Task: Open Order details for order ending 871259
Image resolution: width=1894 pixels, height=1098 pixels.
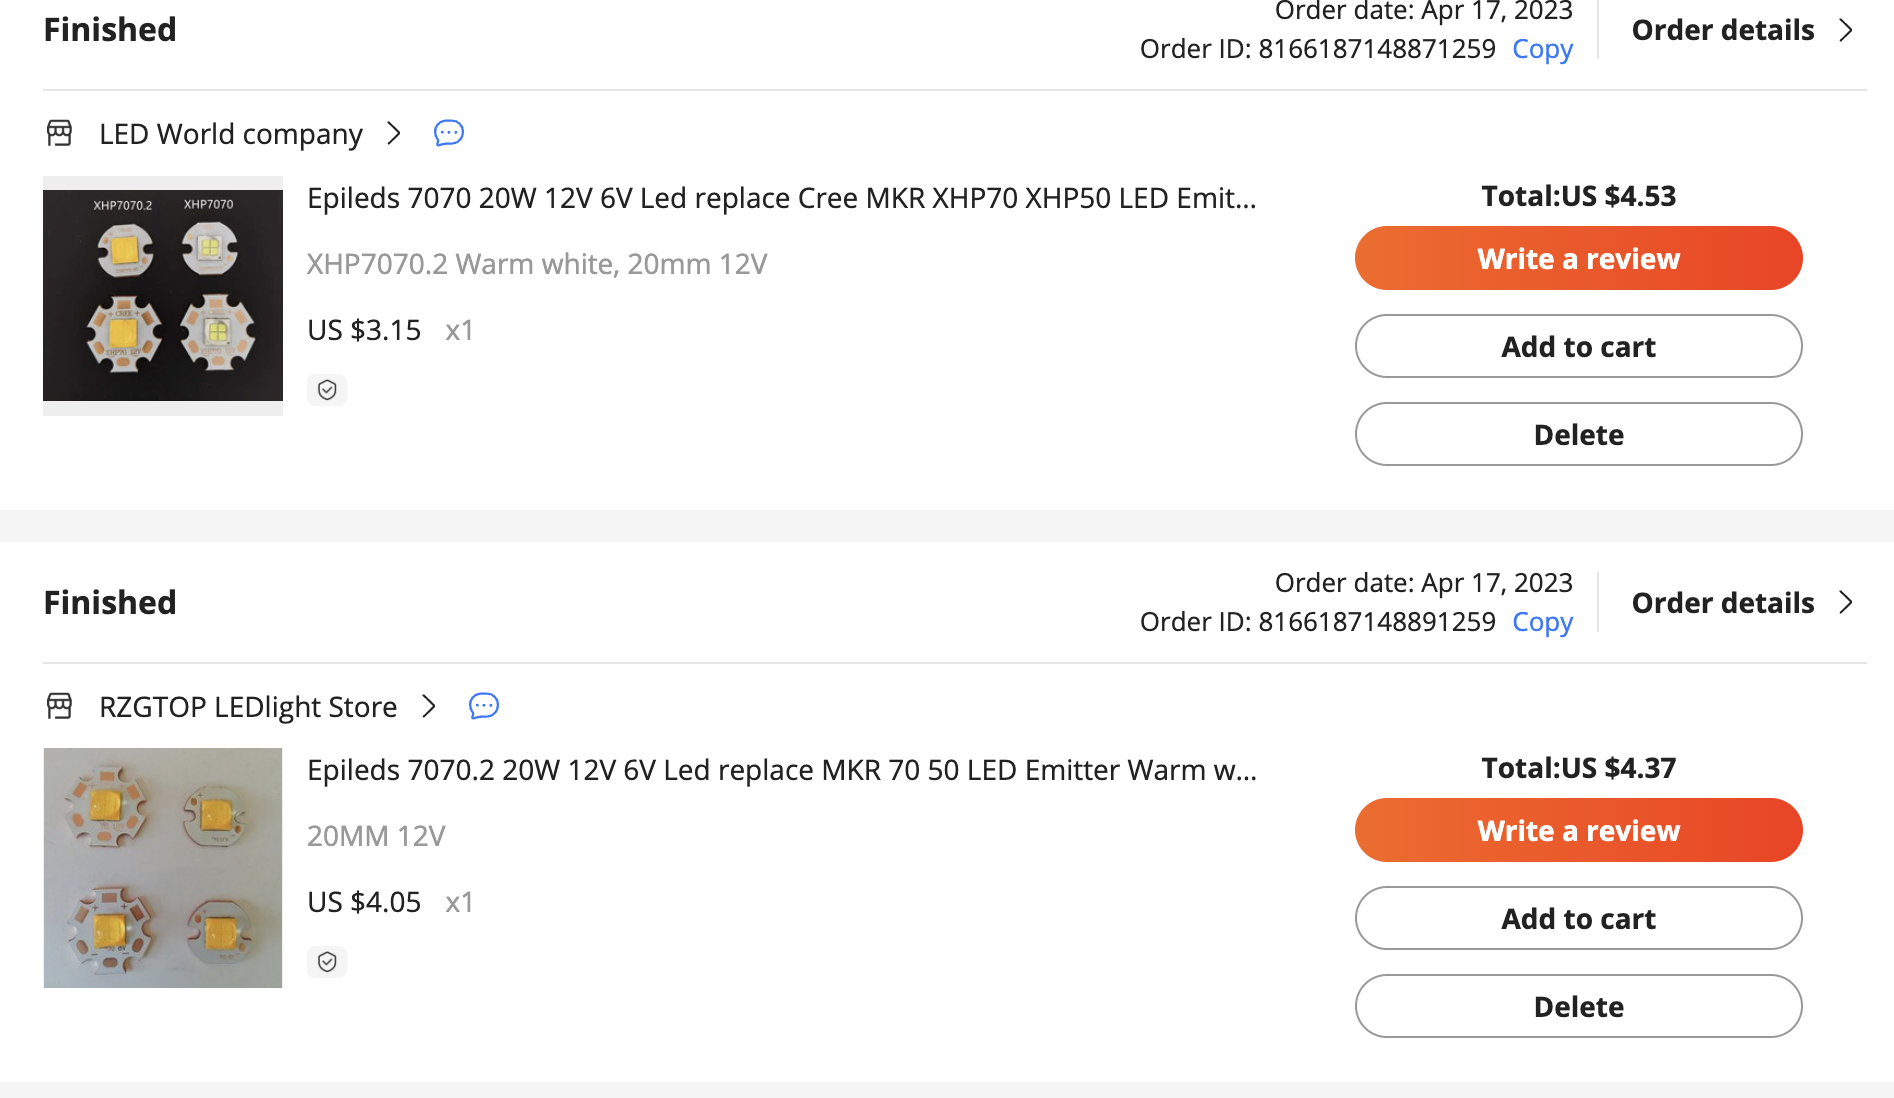Action: (1742, 30)
